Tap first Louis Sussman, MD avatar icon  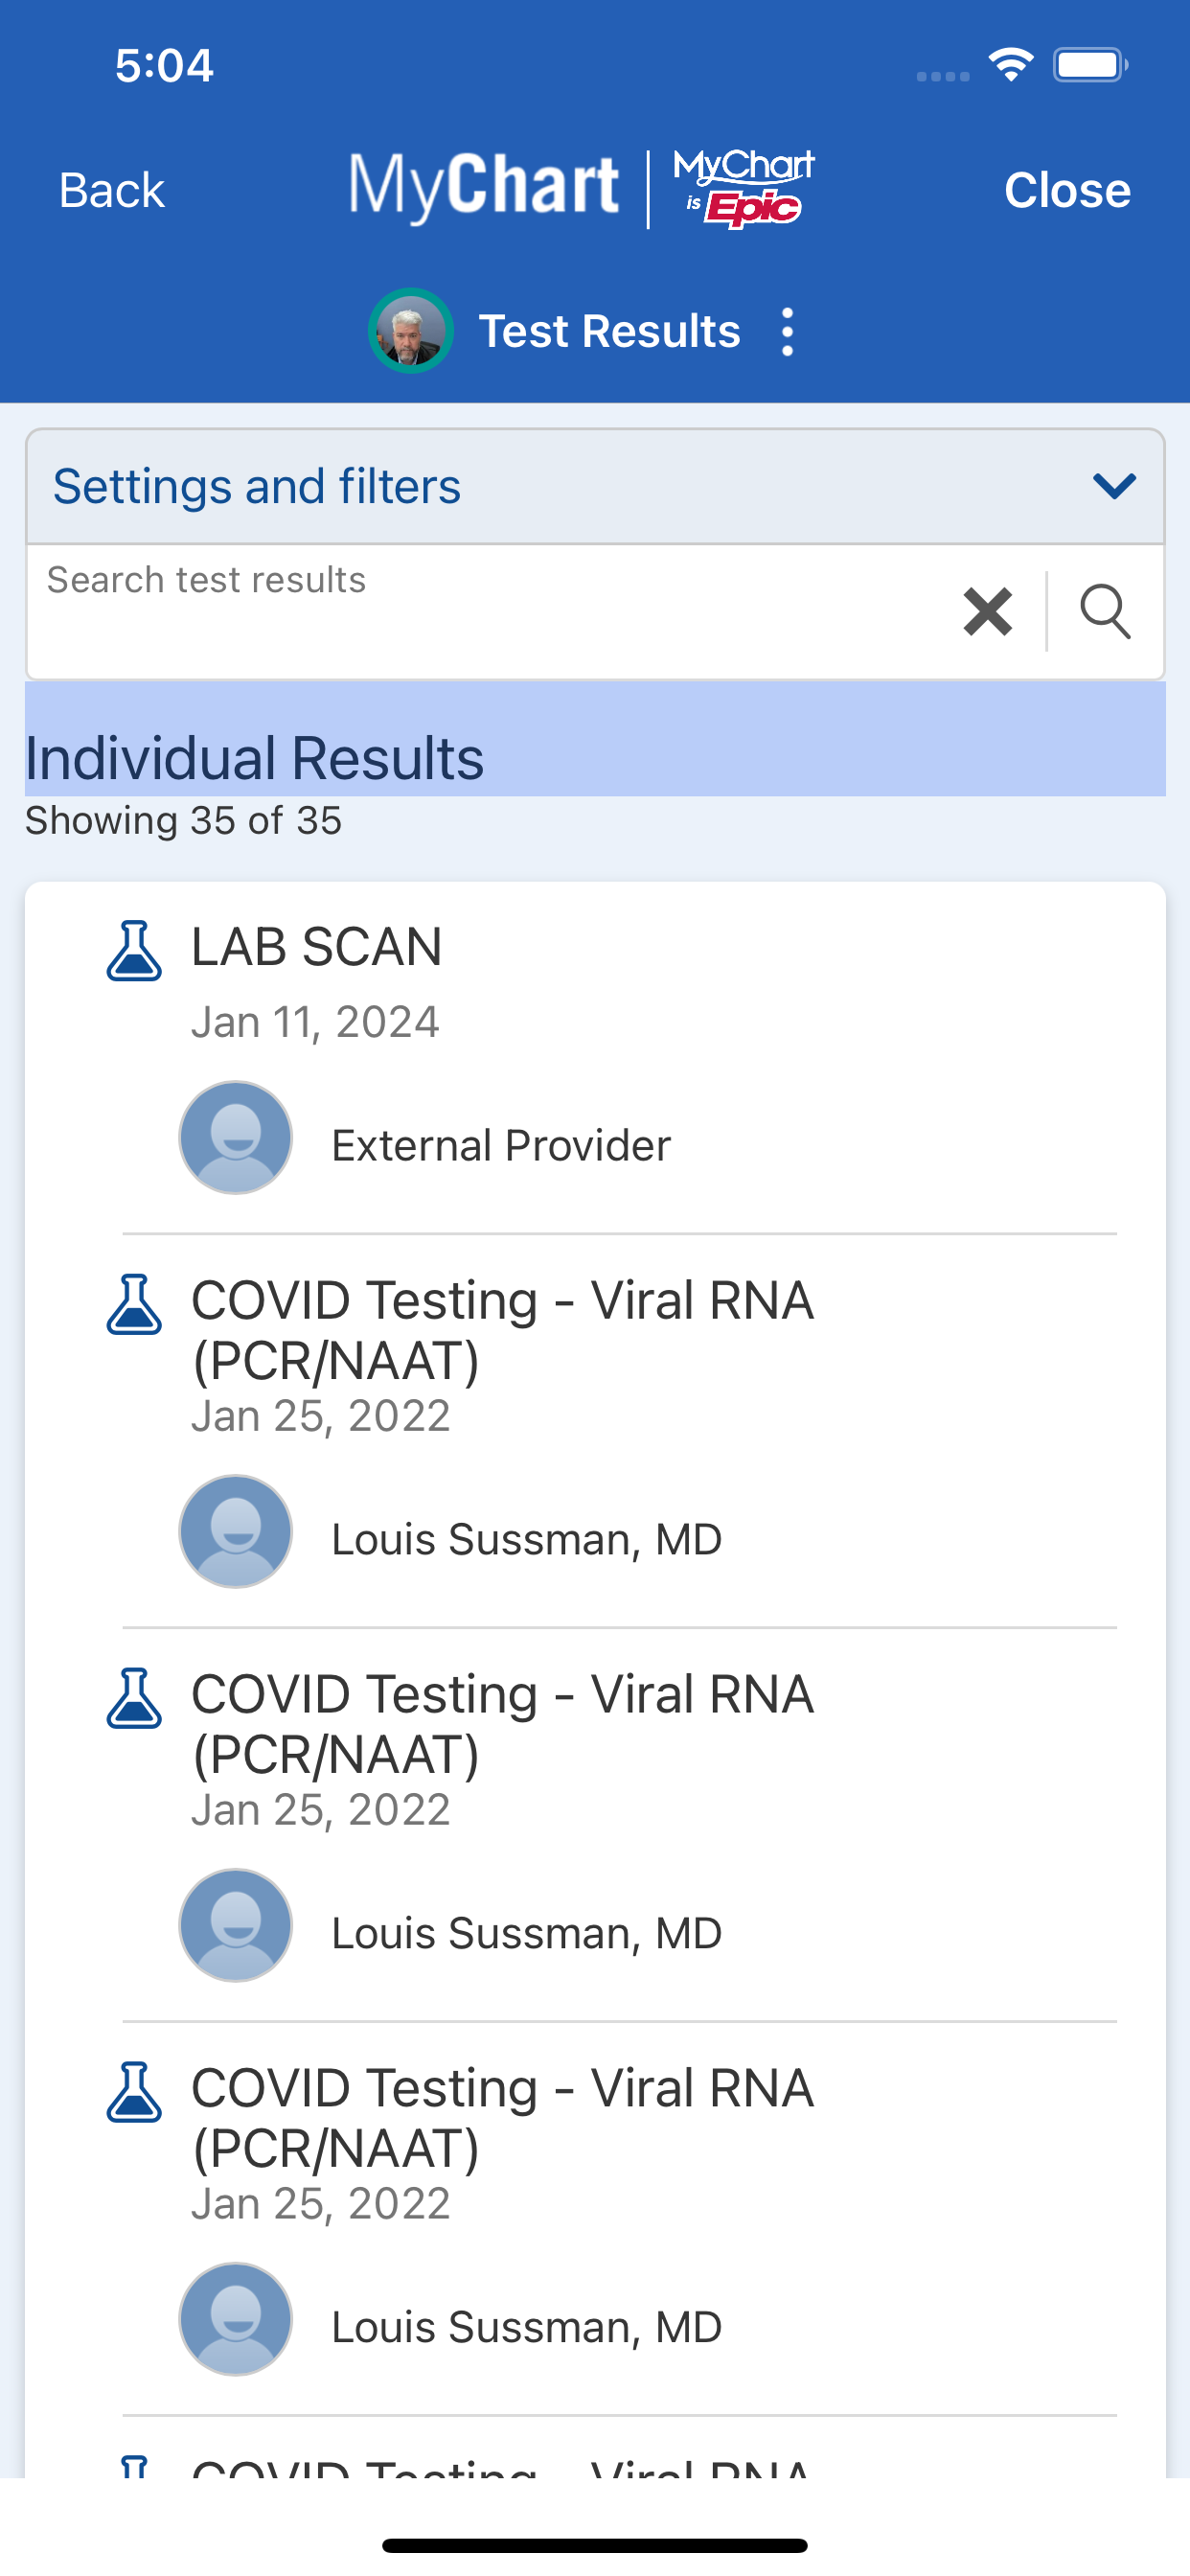236,1532
